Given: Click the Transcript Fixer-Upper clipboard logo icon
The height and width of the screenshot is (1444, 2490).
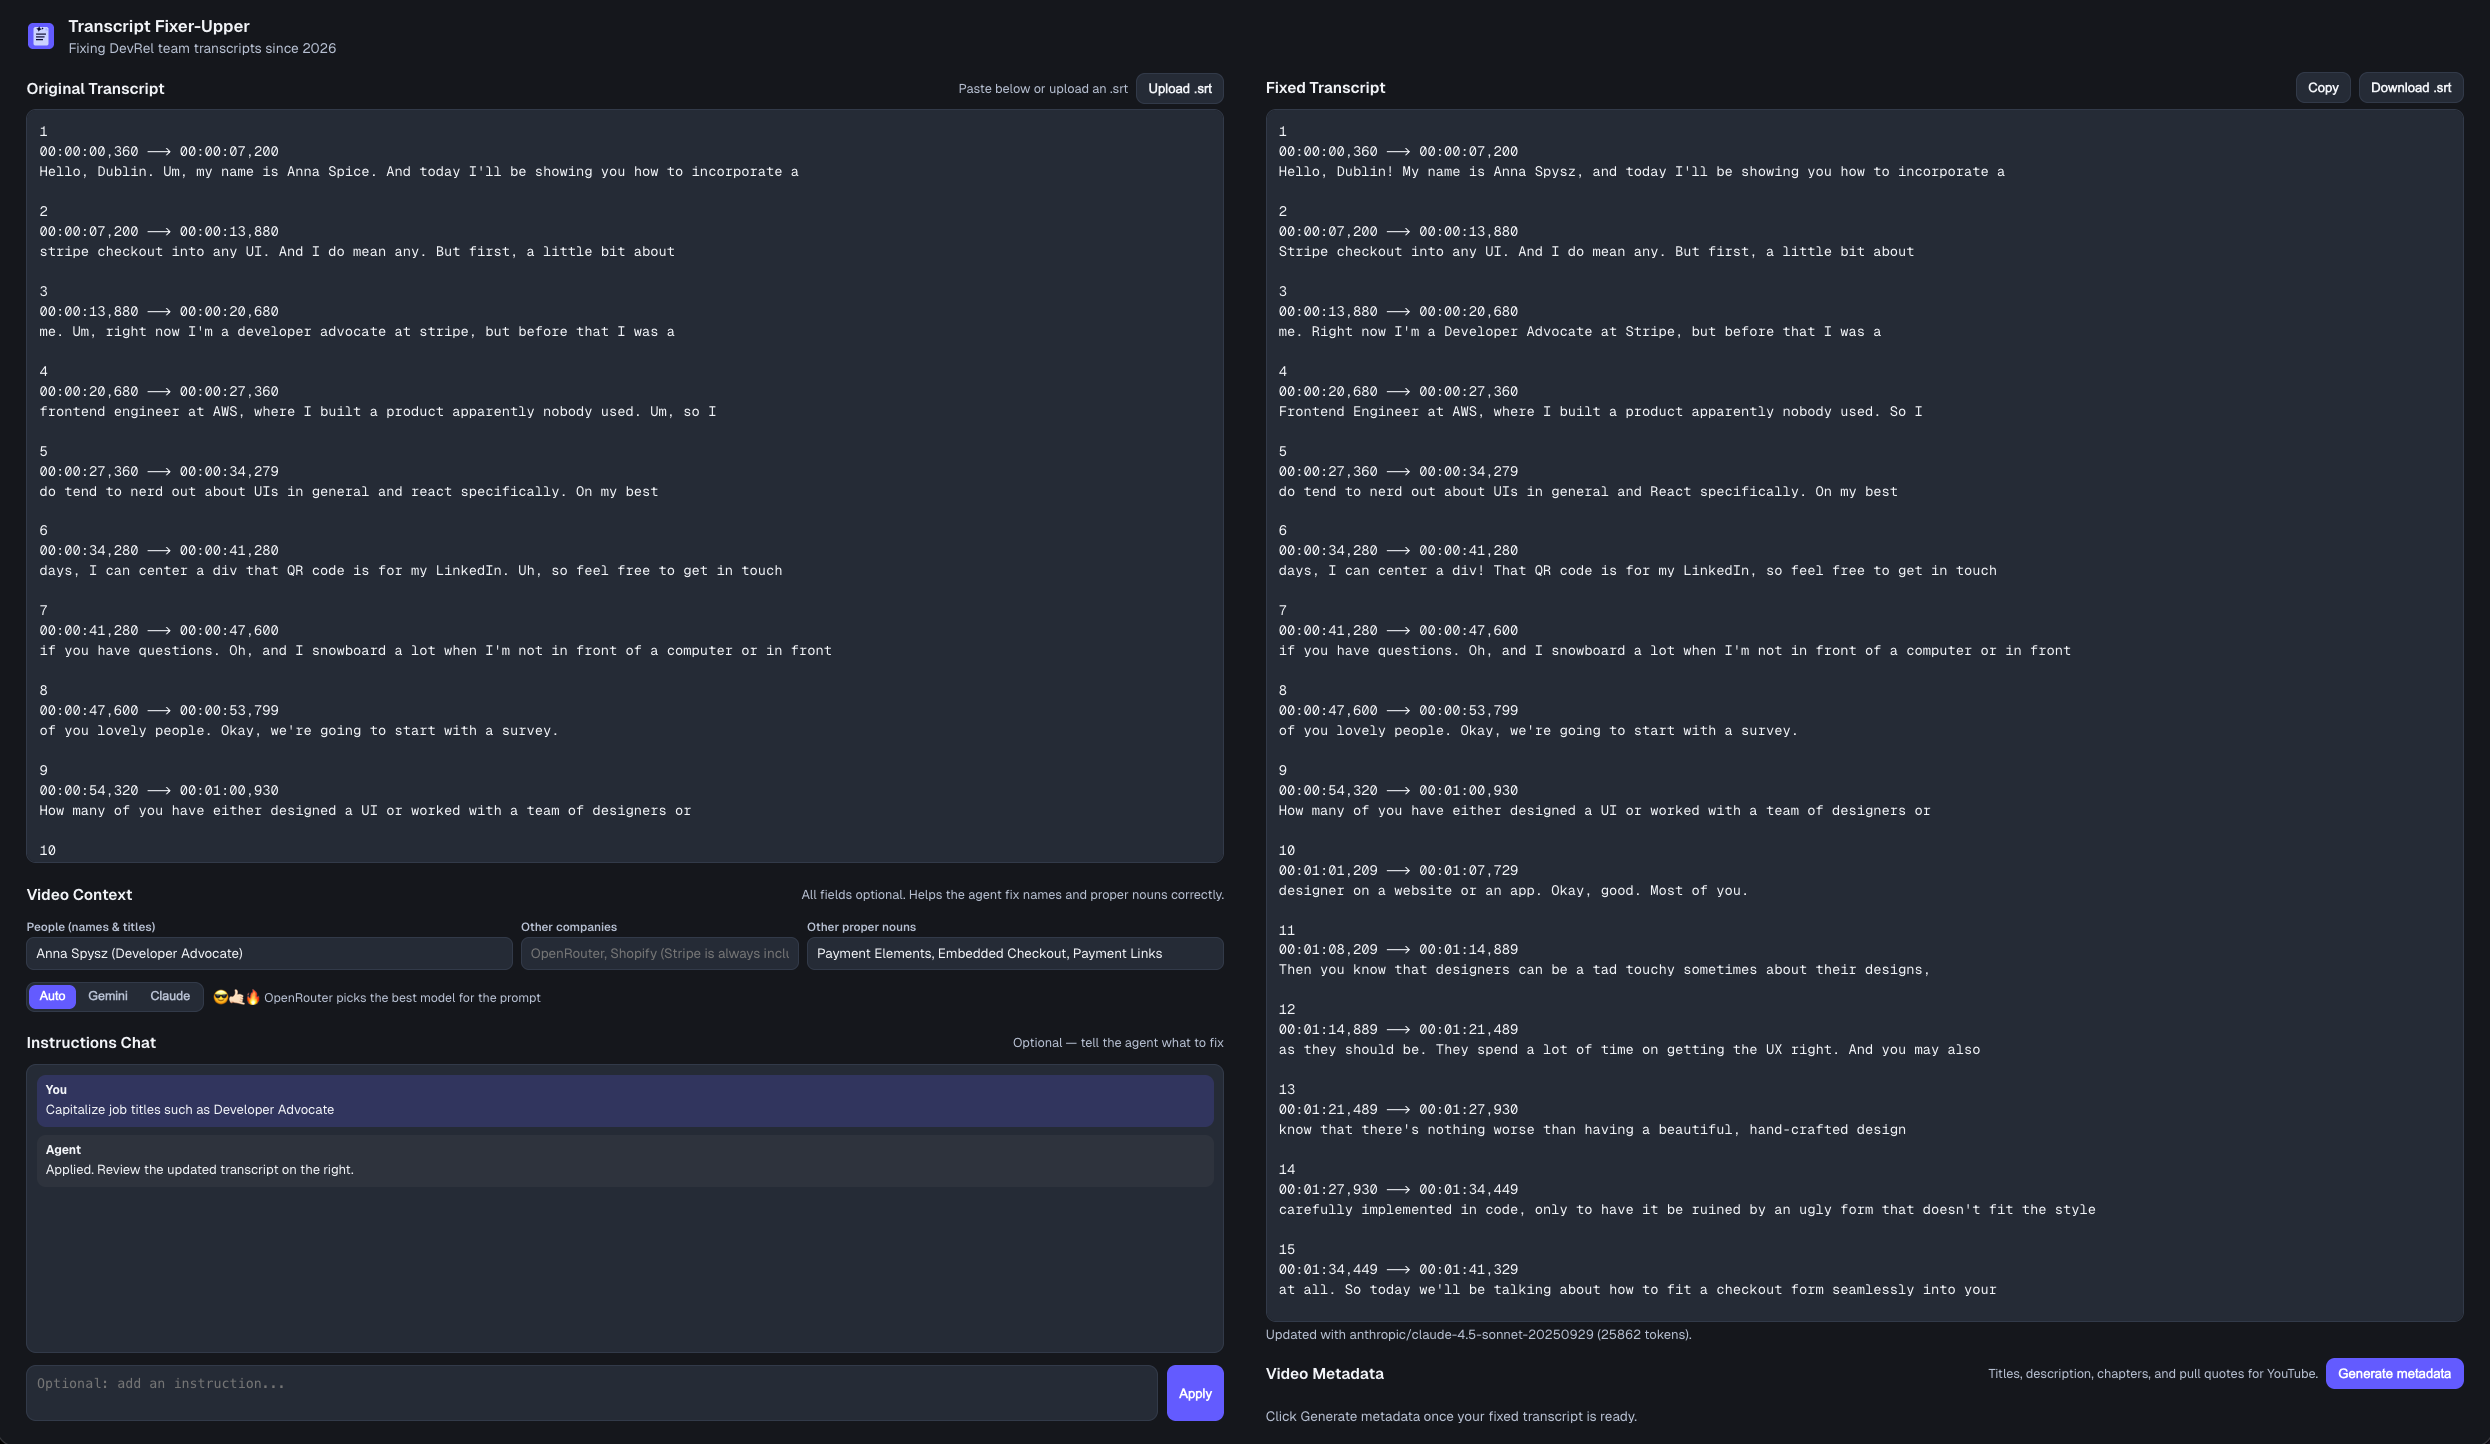Looking at the screenshot, I should click(x=41, y=36).
